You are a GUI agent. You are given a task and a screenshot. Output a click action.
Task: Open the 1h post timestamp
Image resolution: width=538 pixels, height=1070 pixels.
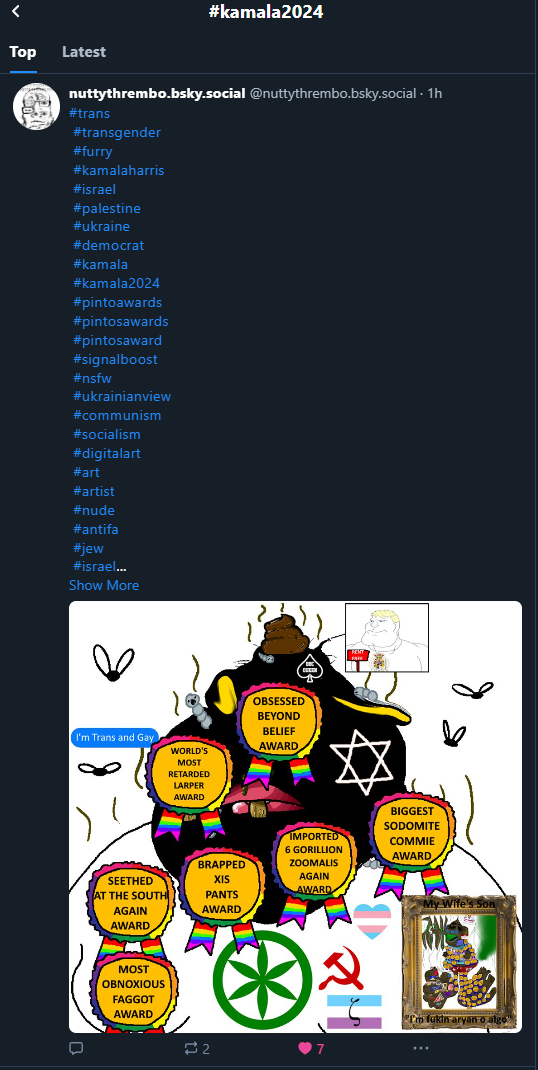point(435,93)
